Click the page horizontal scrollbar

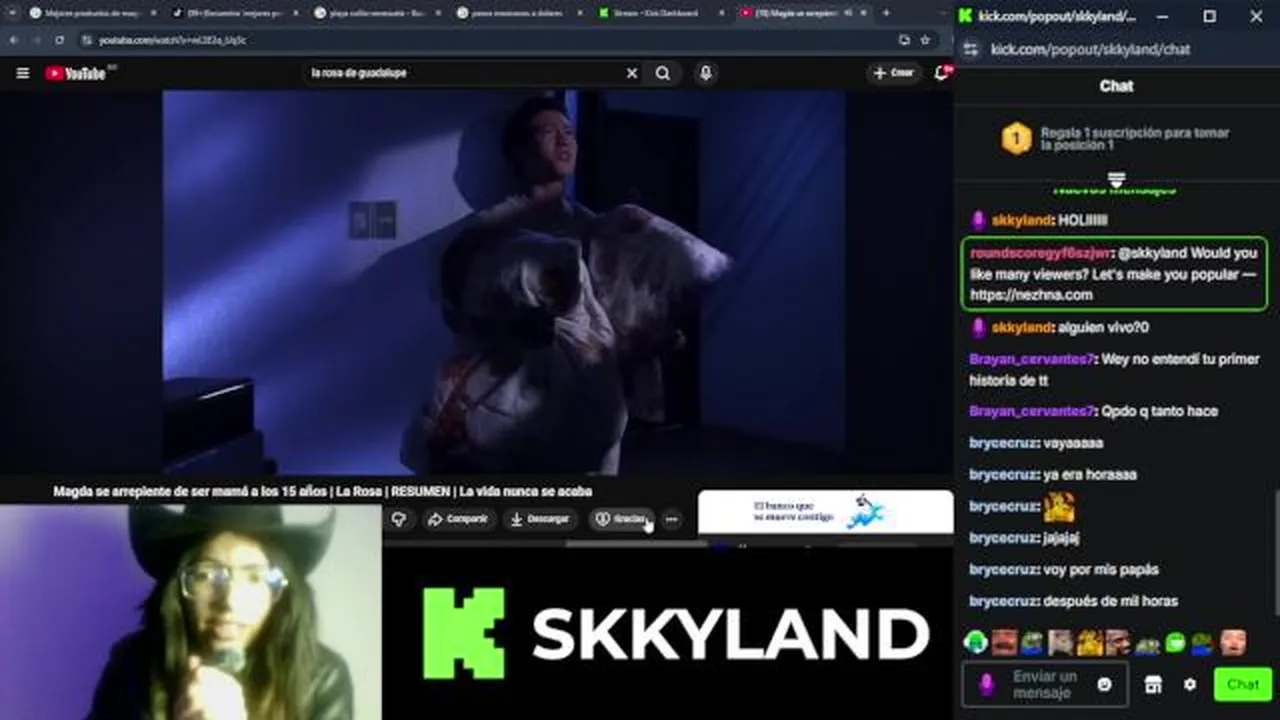click(636, 544)
